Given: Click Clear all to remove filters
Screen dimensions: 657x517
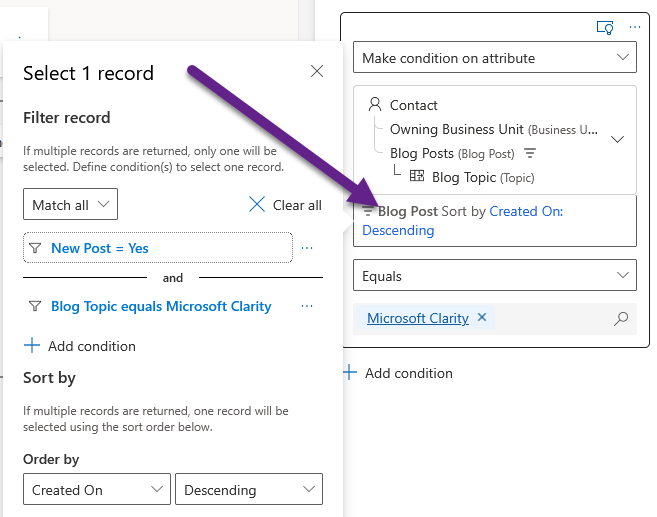Looking at the screenshot, I should (x=285, y=205).
